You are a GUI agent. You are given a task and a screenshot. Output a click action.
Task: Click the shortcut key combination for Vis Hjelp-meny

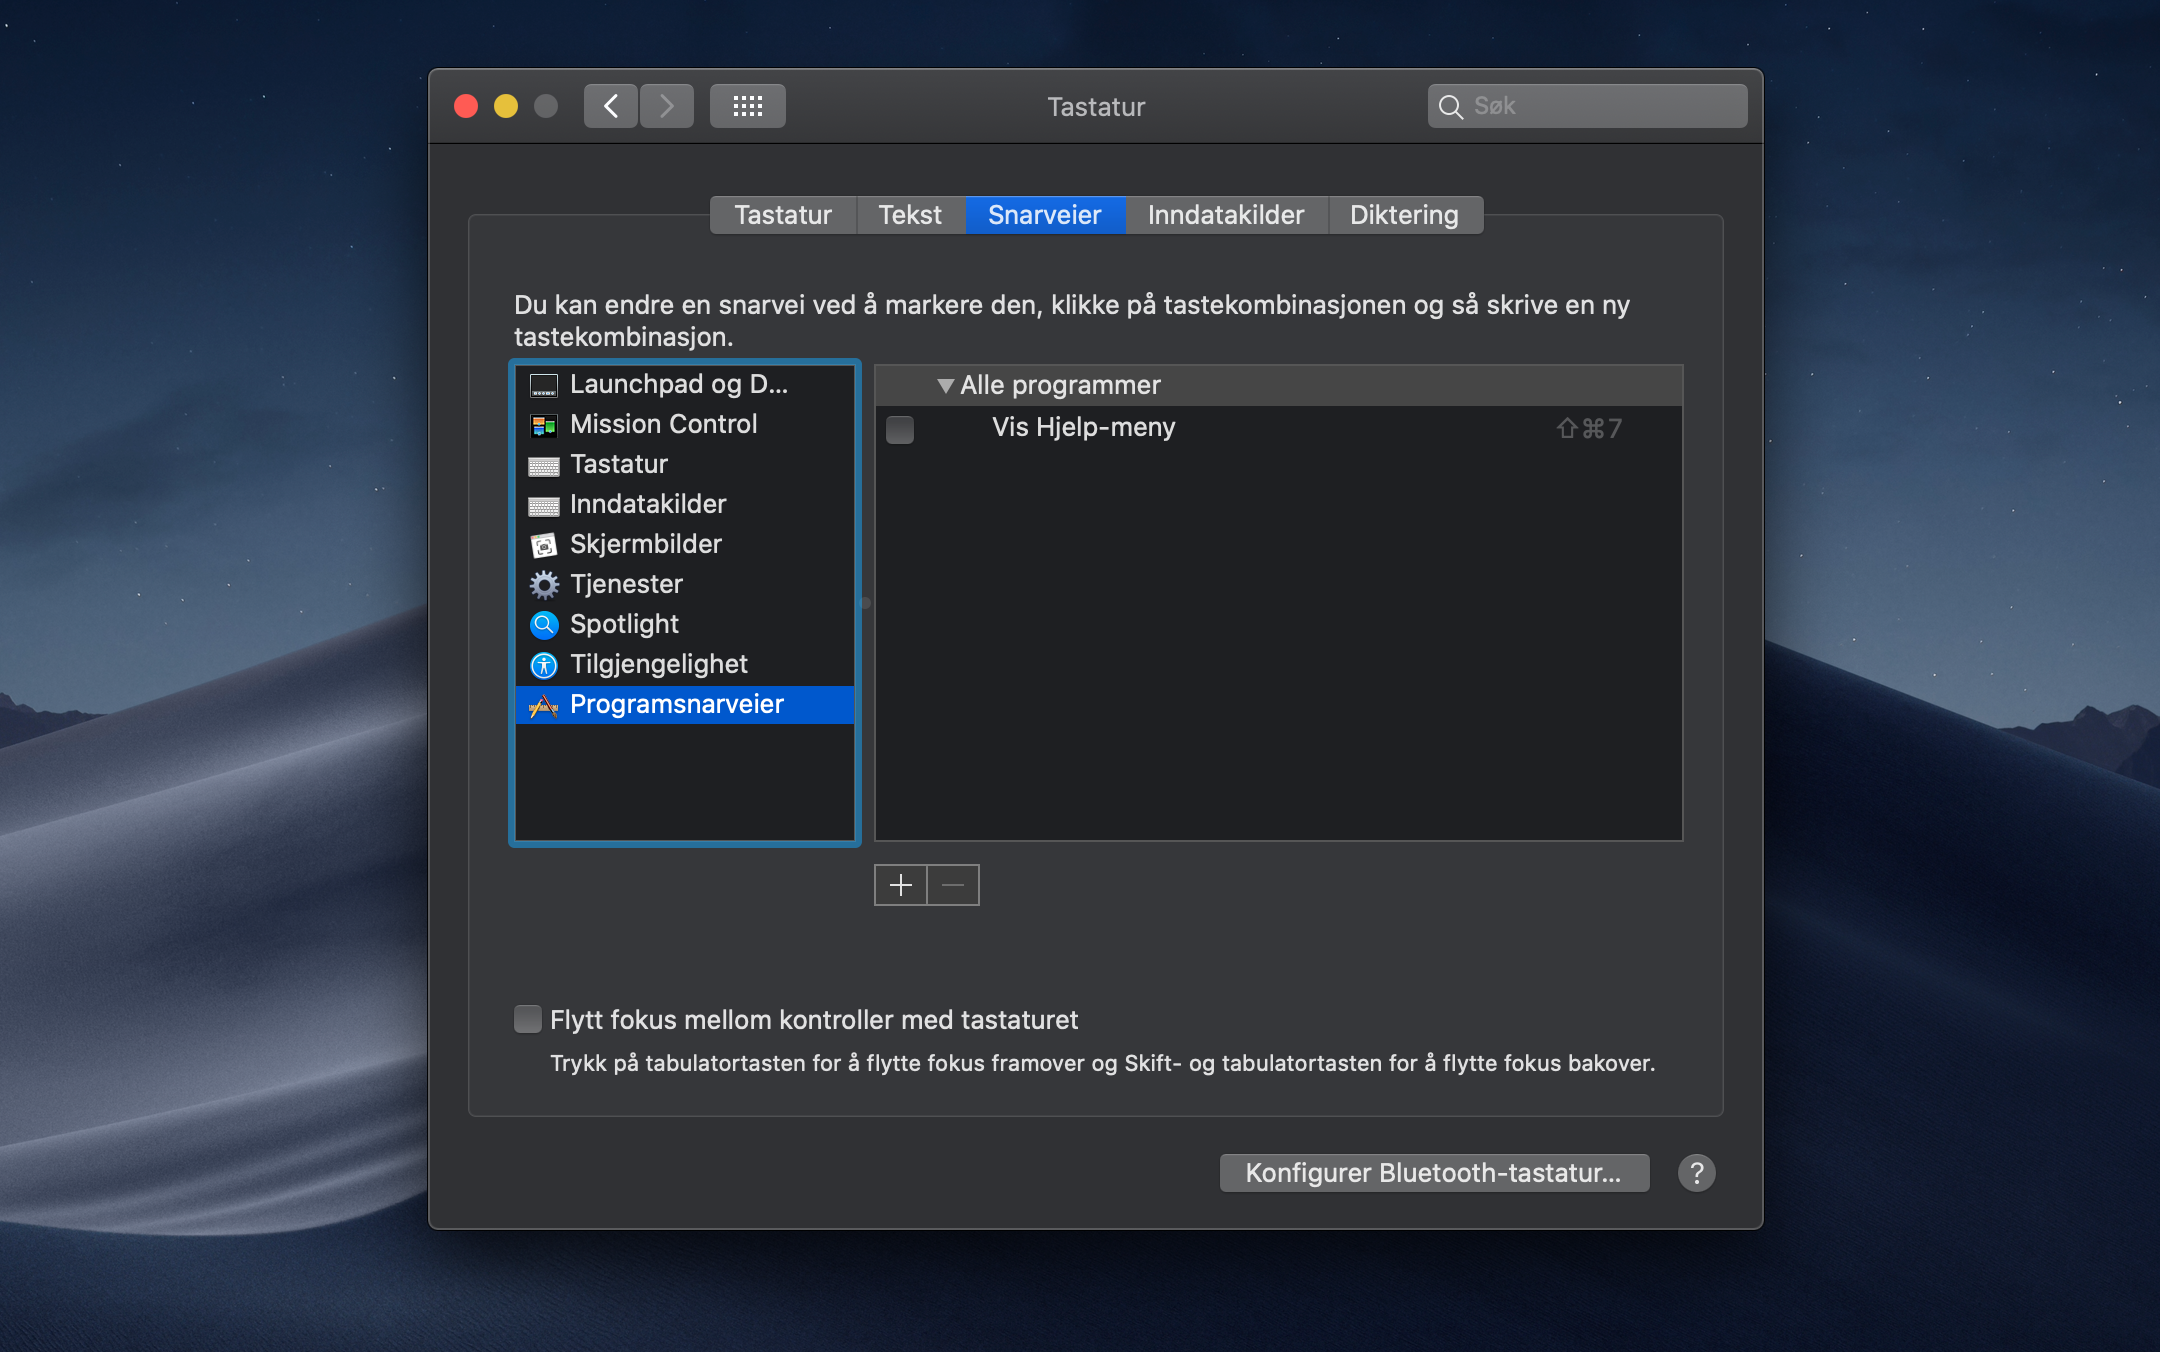[x=1588, y=429]
